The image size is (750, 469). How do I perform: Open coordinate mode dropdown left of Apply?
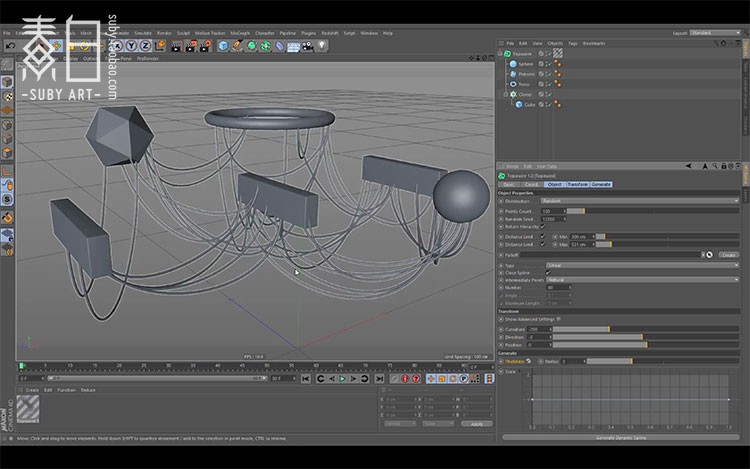[x=400, y=424]
